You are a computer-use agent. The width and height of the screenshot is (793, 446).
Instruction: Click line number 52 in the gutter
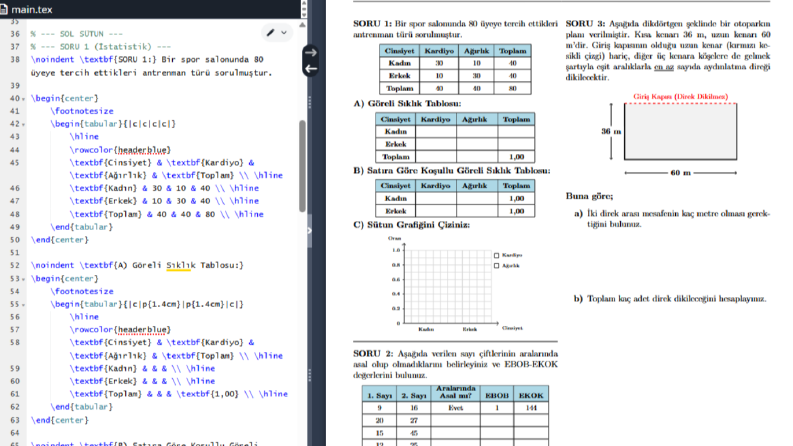tap(15, 265)
